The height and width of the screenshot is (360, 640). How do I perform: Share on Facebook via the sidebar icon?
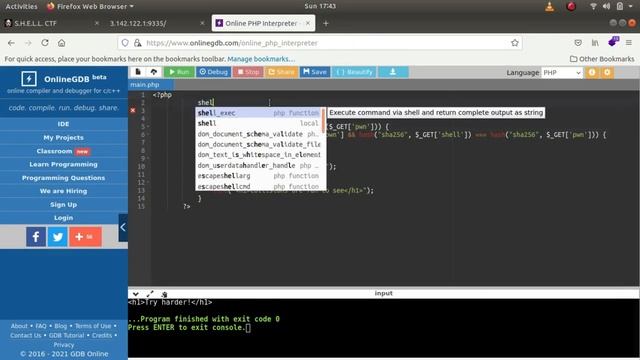click(x=36, y=237)
